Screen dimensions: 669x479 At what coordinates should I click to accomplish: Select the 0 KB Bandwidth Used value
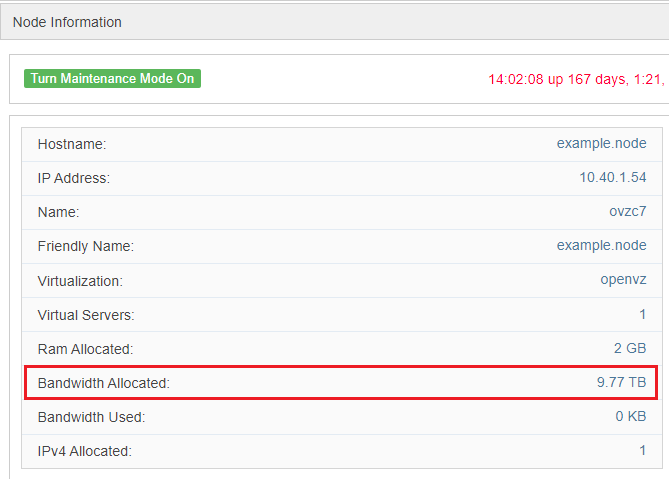630,417
